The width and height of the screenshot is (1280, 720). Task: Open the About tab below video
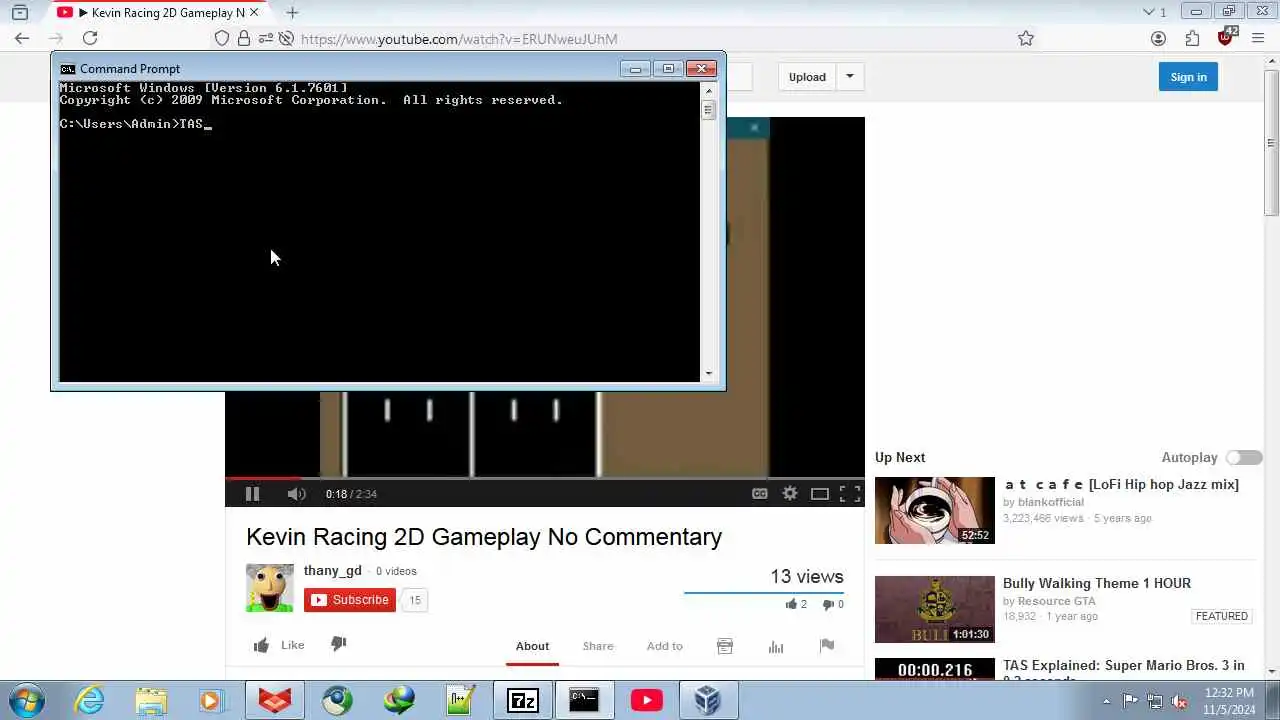point(532,646)
